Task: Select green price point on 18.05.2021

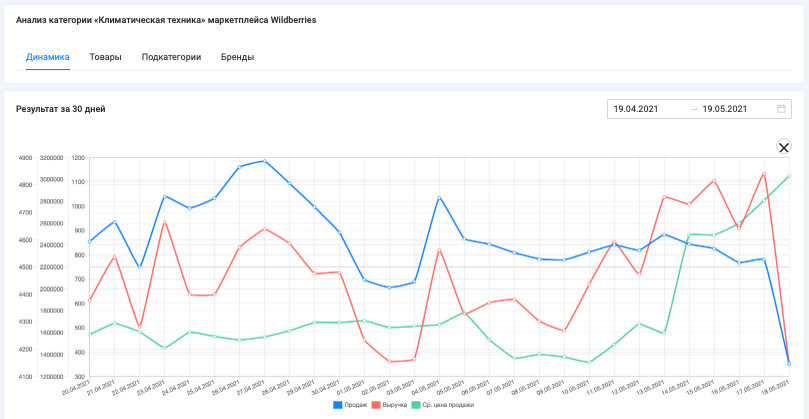Action: coord(789,176)
